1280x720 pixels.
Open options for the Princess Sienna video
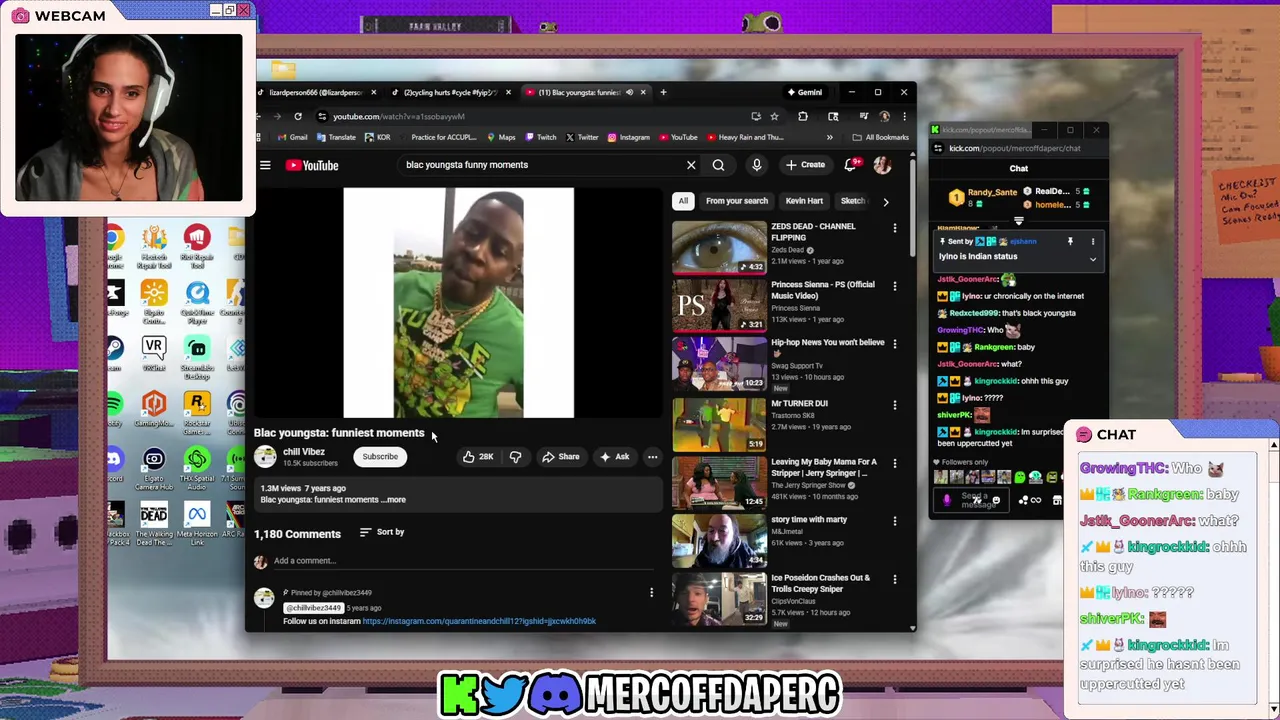click(894, 286)
